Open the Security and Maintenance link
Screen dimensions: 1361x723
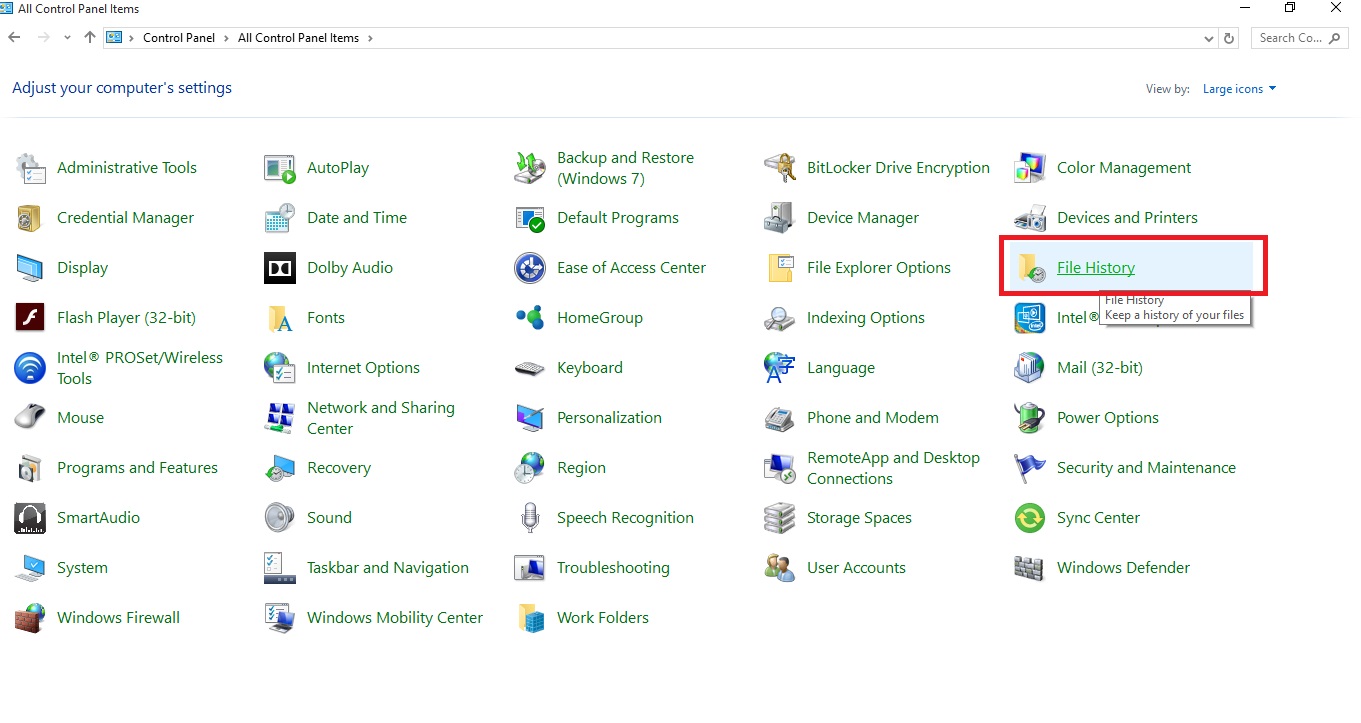pyautogui.click(x=1146, y=468)
